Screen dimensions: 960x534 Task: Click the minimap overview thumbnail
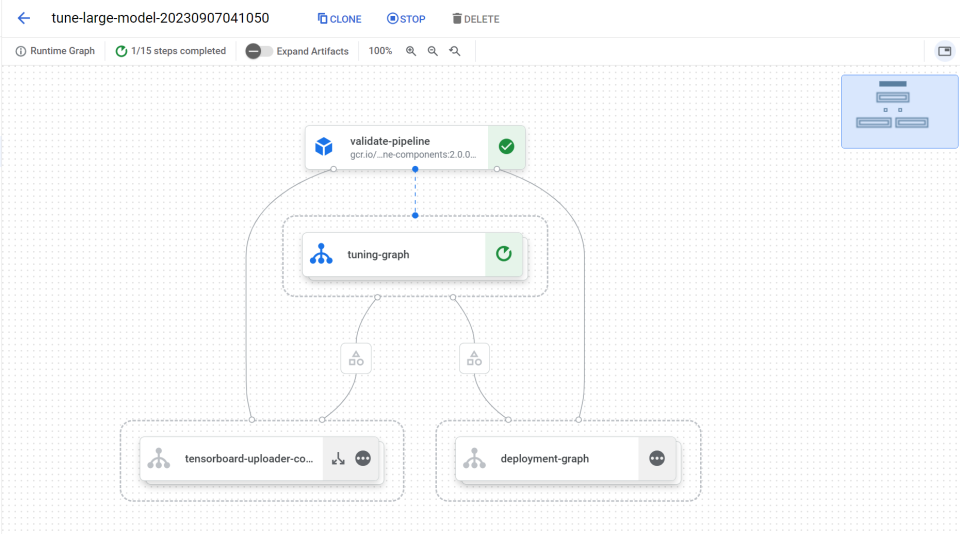tap(899, 111)
